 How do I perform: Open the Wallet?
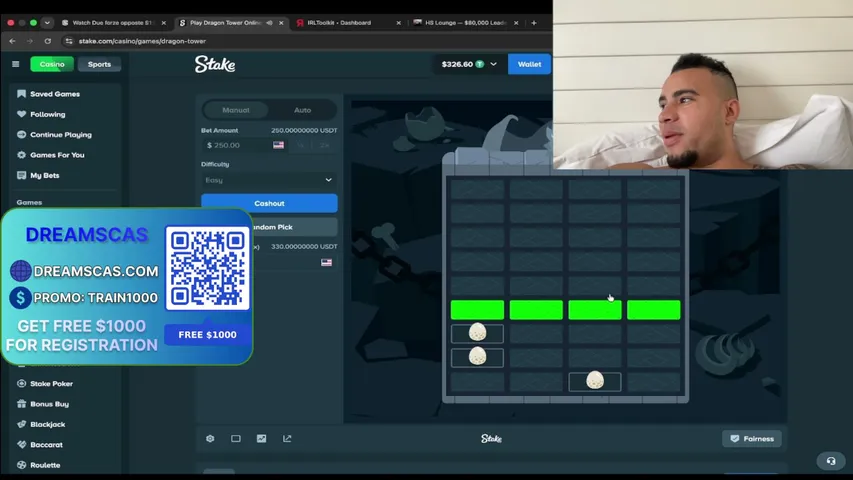(529, 64)
